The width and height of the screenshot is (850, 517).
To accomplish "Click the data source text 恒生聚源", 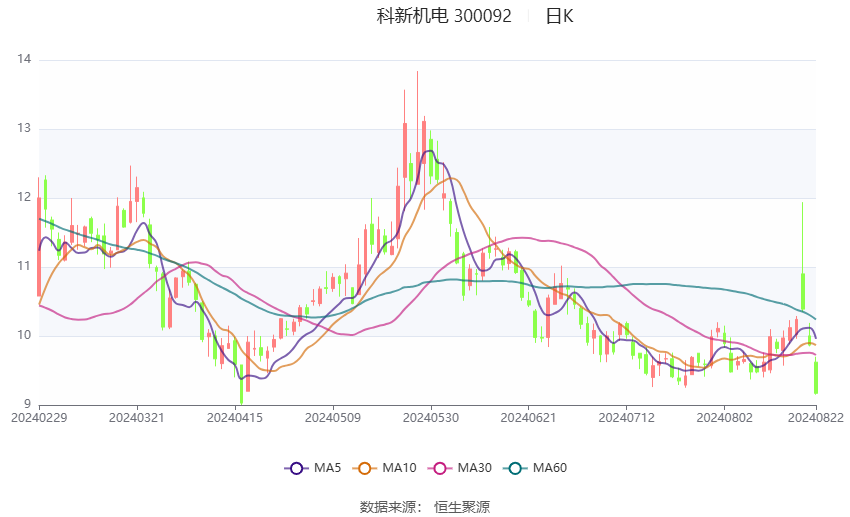I will (462, 507).
